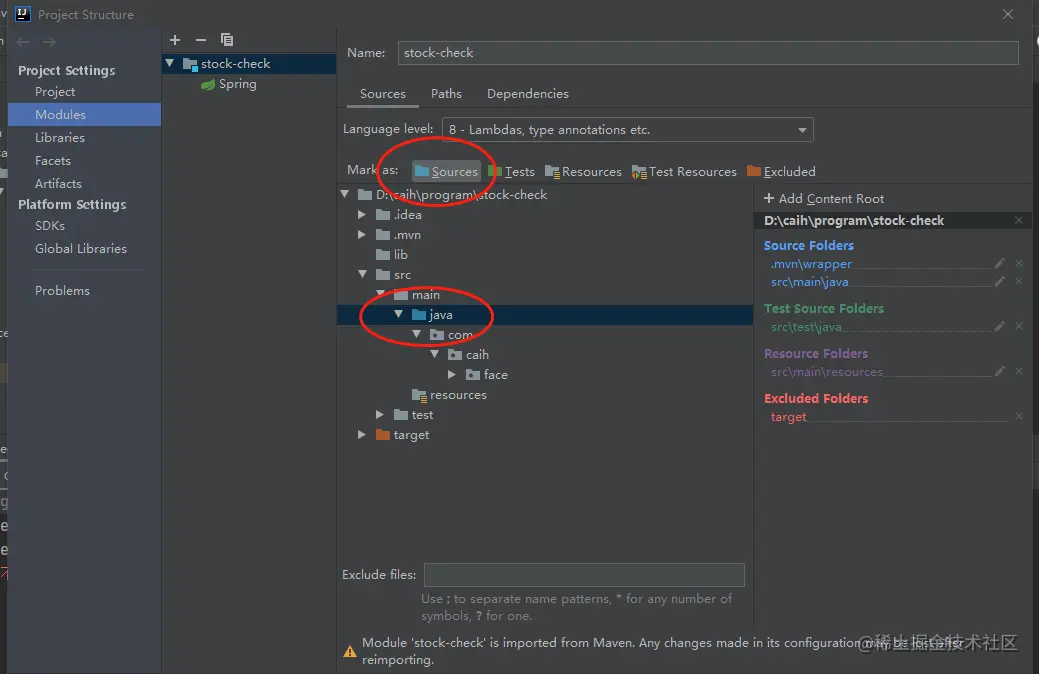
Task: Unmark src\main\resources resource folder
Action: (x=1019, y=371)
